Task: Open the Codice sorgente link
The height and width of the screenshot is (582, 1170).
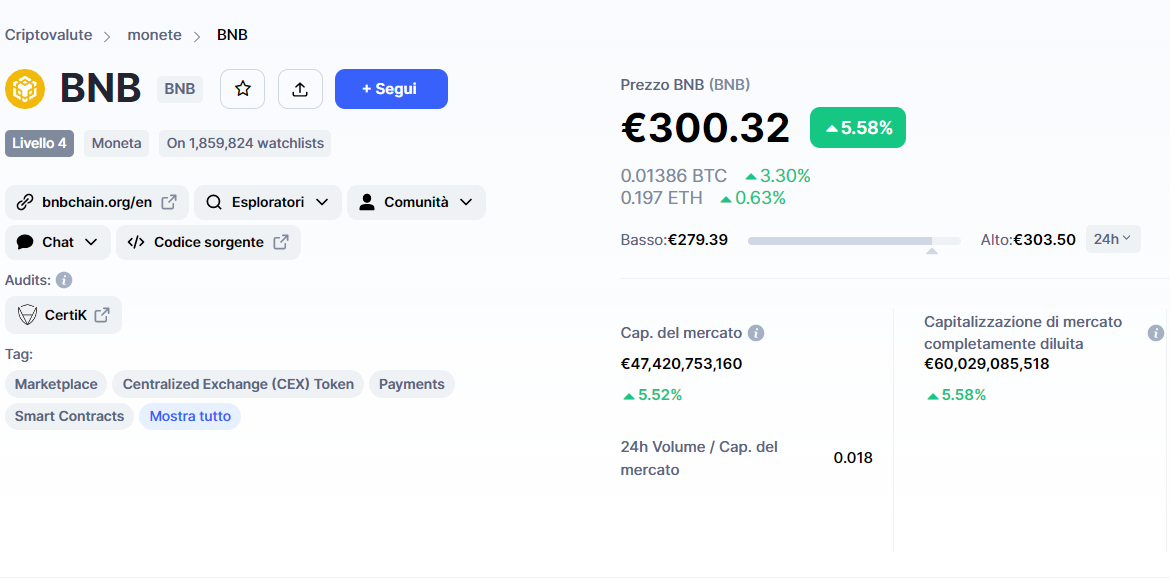Action: click(x=208, y=242)
